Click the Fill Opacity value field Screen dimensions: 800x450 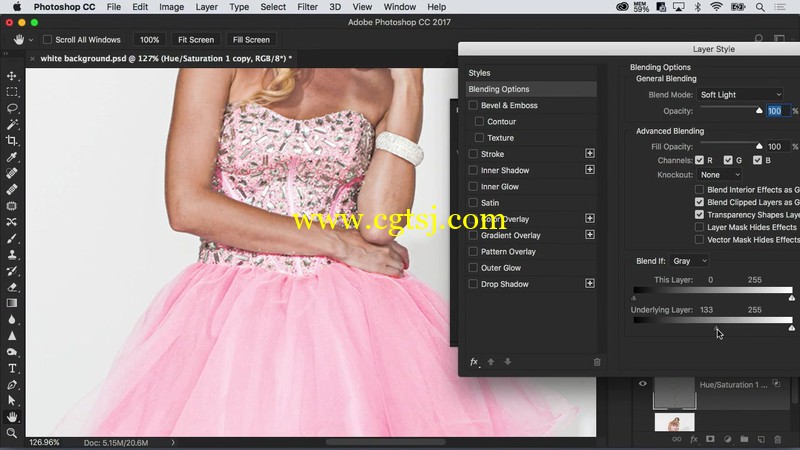point(778,146)
